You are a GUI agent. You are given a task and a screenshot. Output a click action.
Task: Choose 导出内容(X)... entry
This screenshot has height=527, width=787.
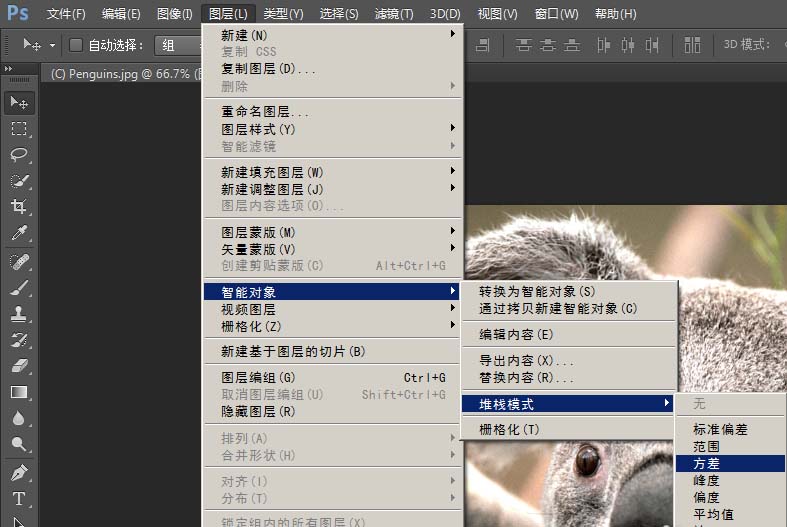click(x=569, y=360)
